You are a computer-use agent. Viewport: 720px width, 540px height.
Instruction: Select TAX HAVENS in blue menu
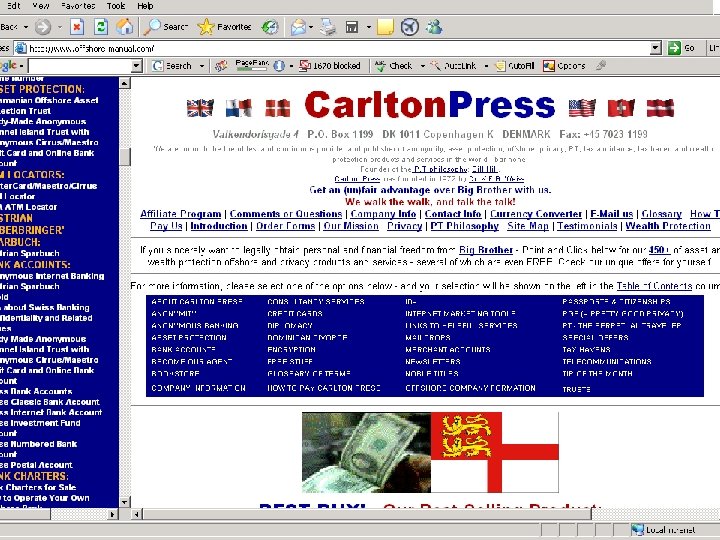[x=586, y=349]
